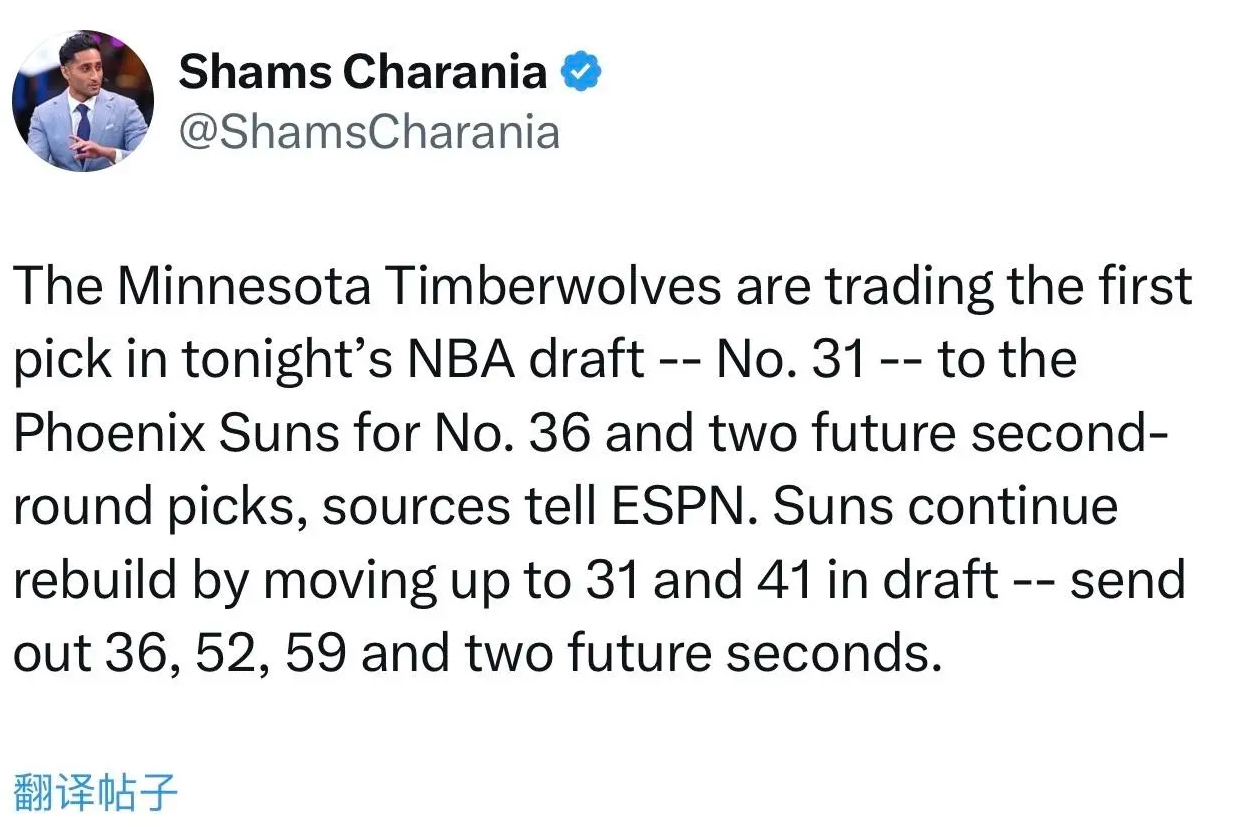This screenshot has width=1256, height=827.
Task: Click the words "Minnesota Timberwolves" in tweet
Action: [420, 287]
